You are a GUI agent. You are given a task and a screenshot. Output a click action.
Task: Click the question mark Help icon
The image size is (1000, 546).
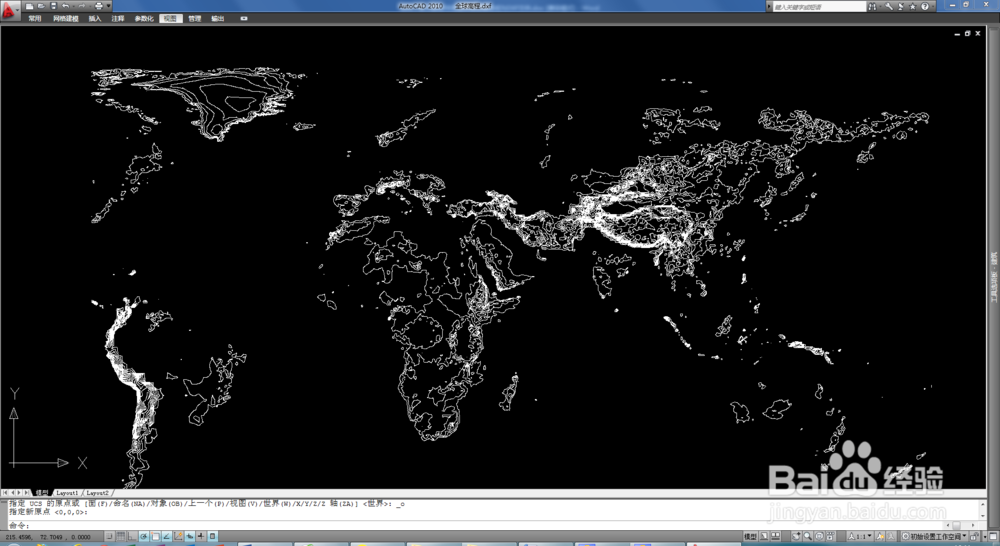925,6
